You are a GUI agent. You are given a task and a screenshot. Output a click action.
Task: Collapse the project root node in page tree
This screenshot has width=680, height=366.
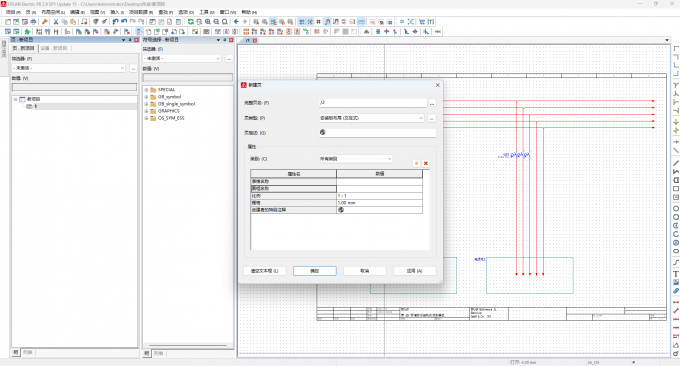click(x=15, y=99)
